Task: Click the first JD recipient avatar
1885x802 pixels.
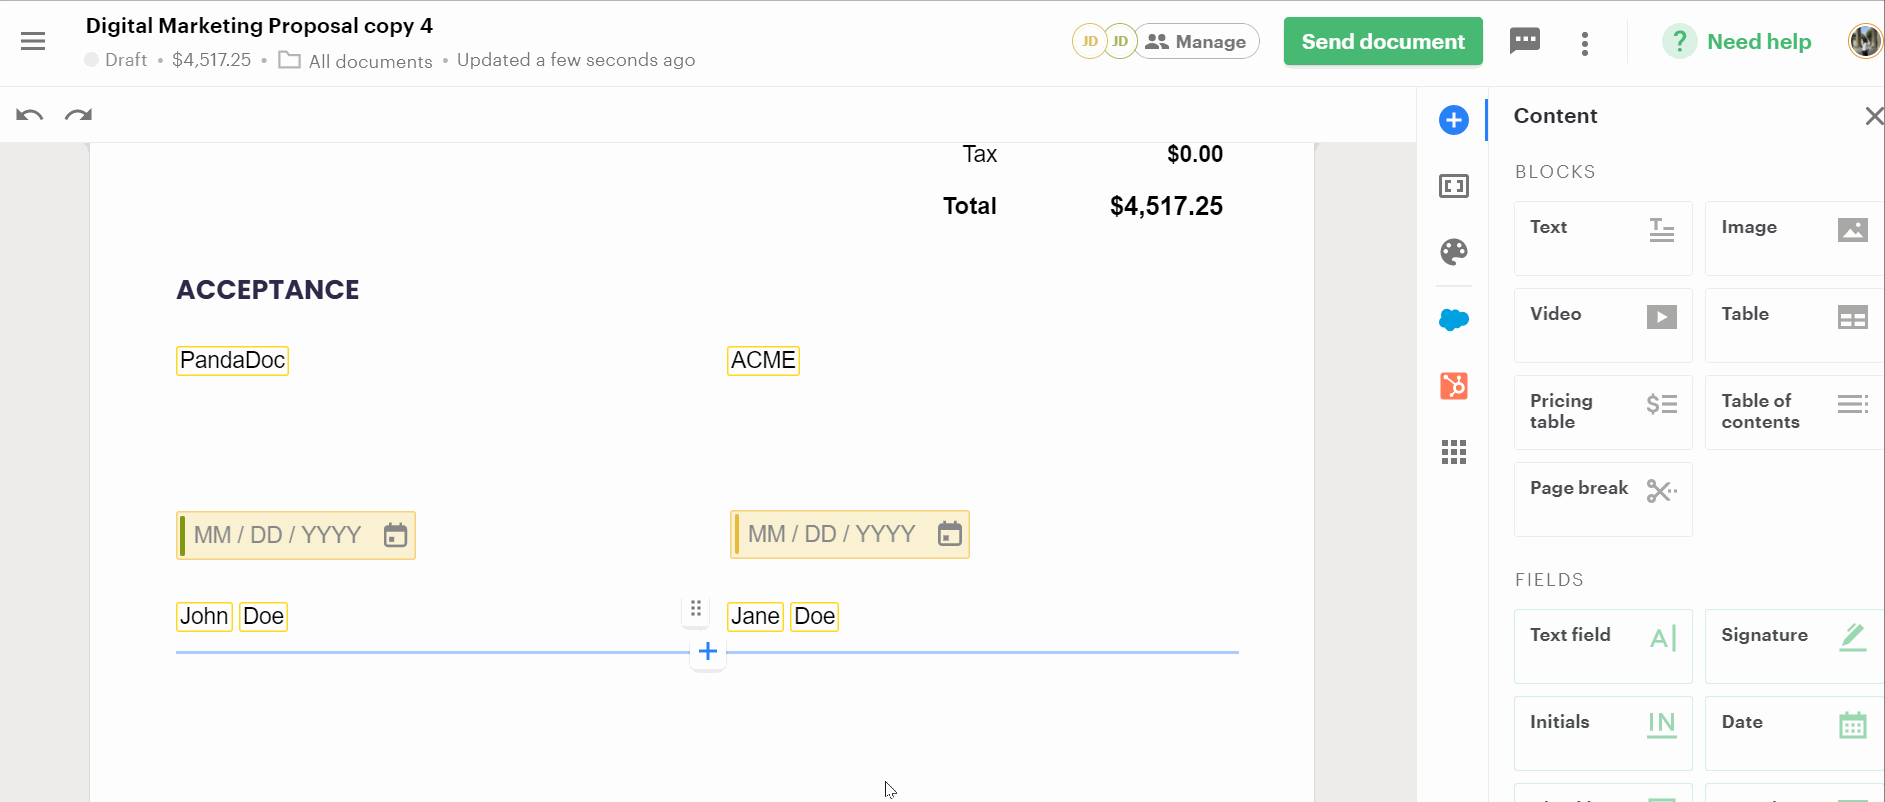Action: tap(1089, 41)
